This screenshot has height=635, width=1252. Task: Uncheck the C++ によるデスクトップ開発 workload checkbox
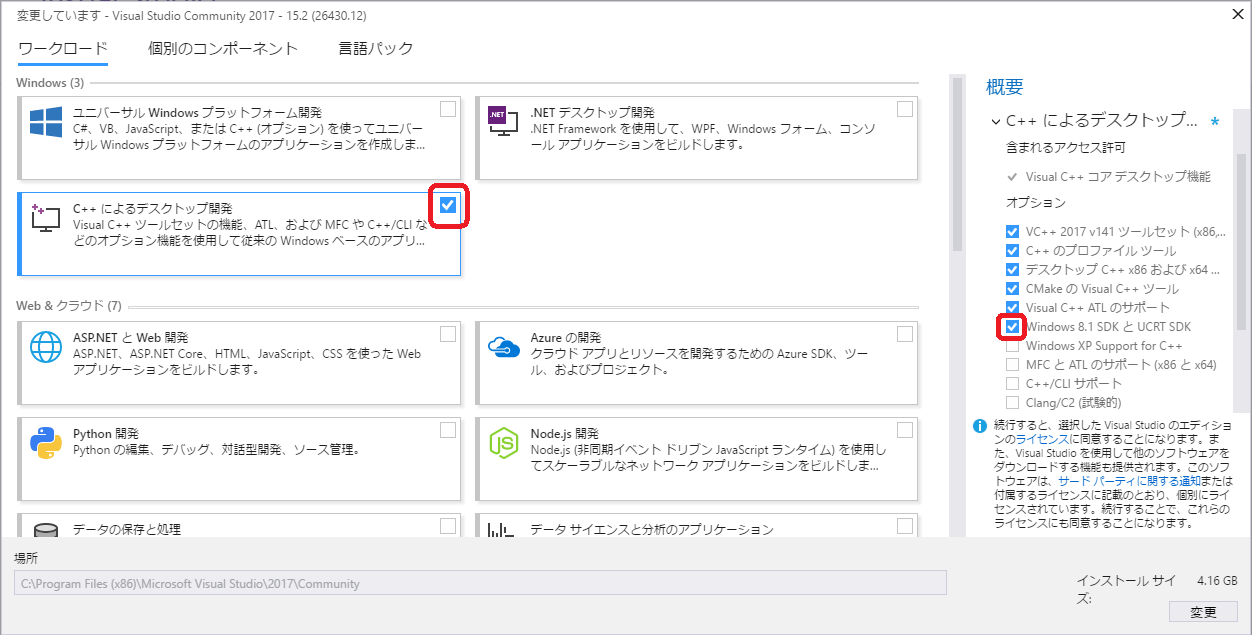[x=448, y=205]
